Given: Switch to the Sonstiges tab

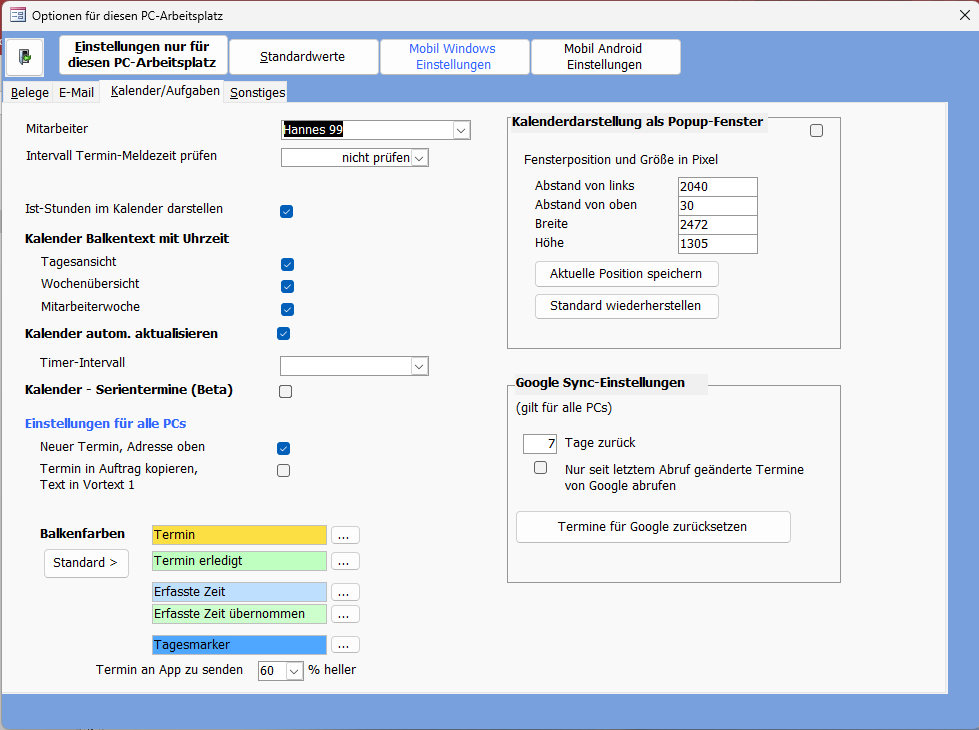Looking at the screenshot, I should [x=257, y=93].
